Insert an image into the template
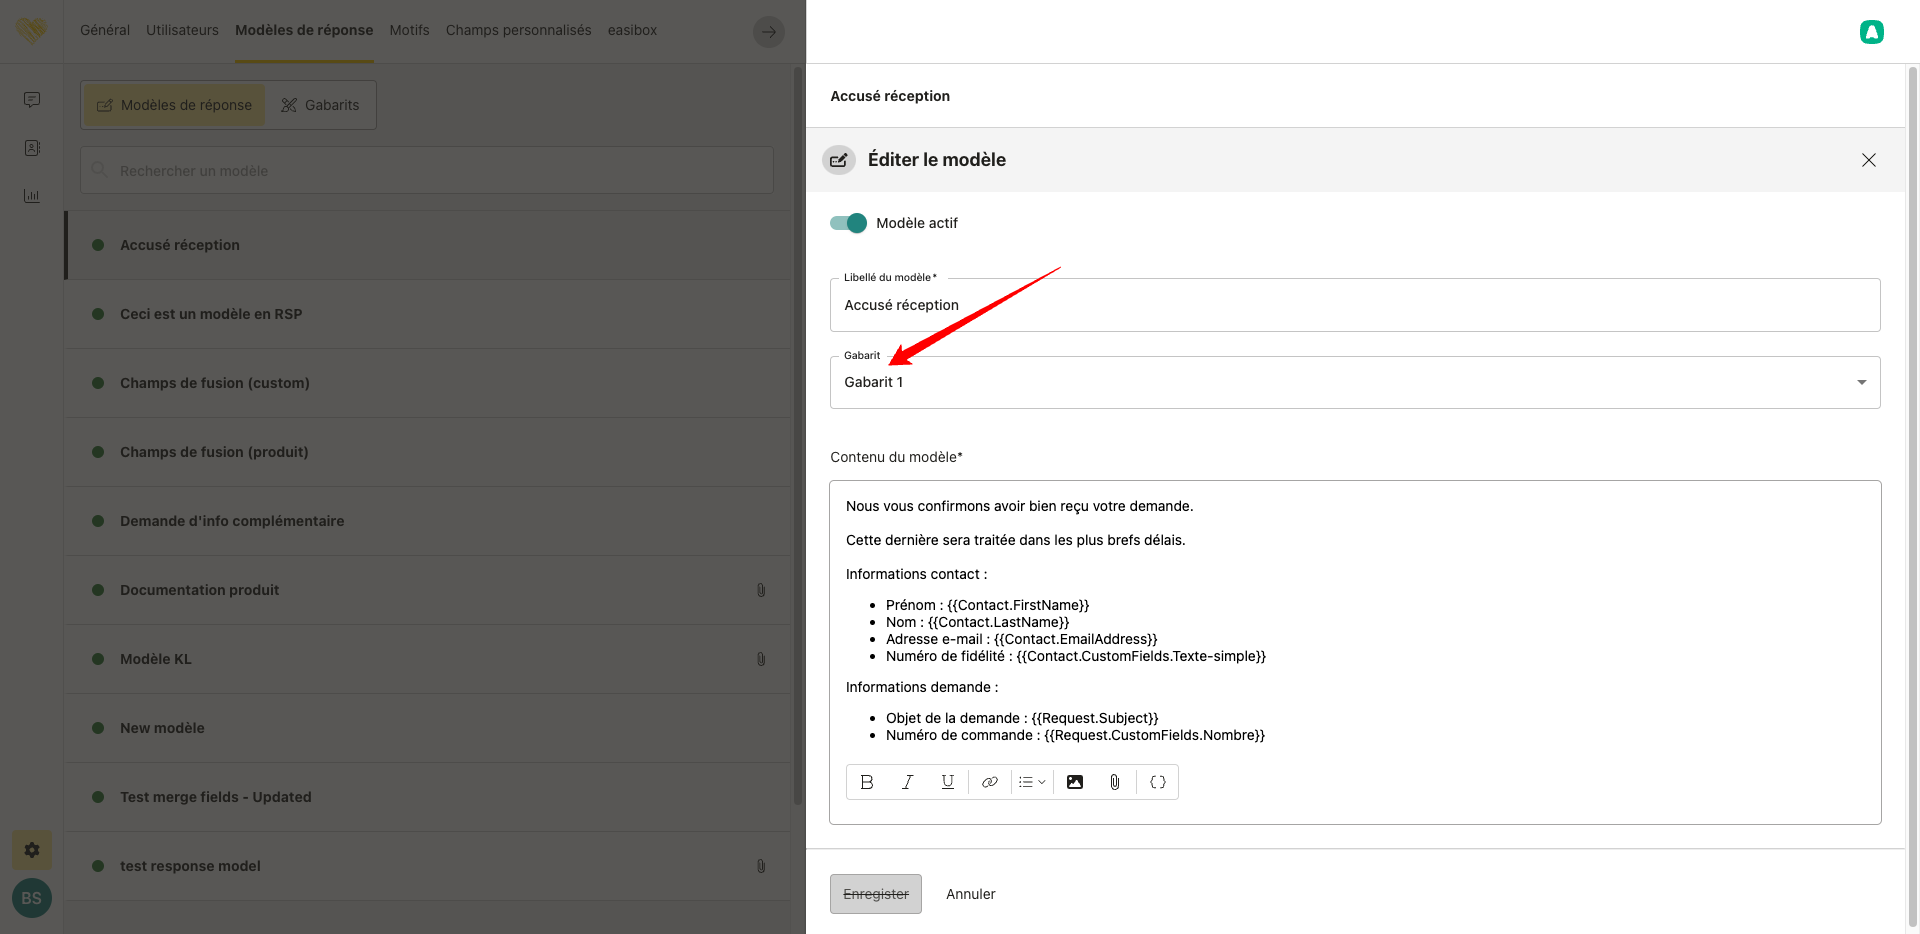Viewport: 1920px width, 934px height. 1075,782
